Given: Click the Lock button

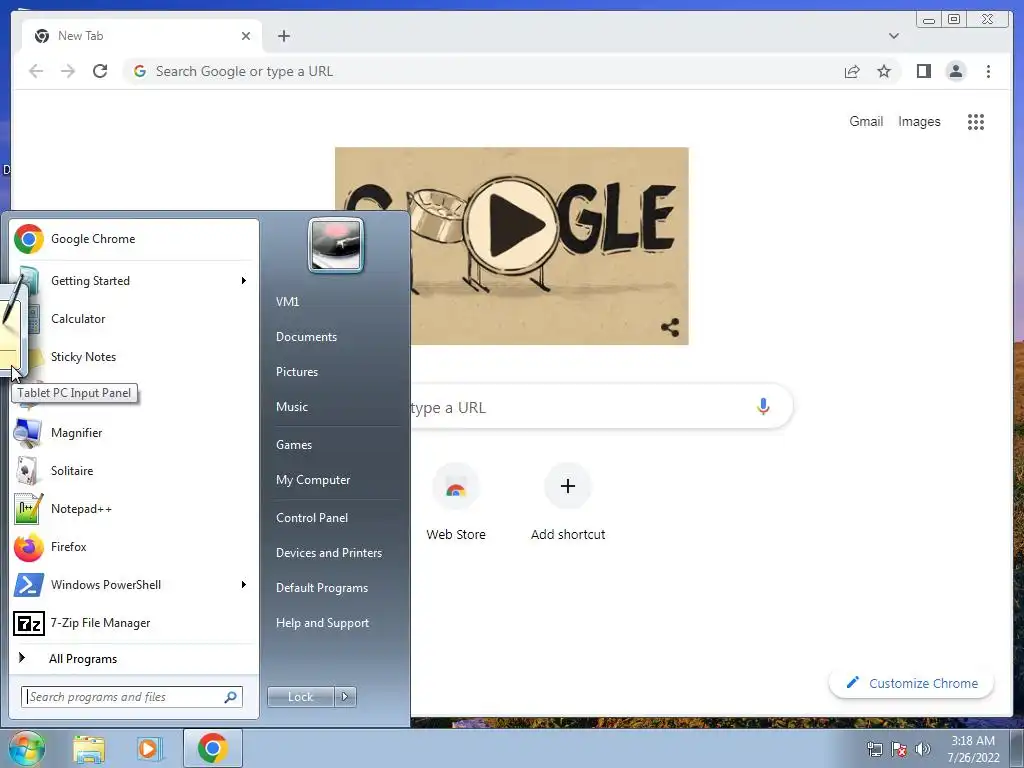Looking at the screenshot, I should (301, 697).
